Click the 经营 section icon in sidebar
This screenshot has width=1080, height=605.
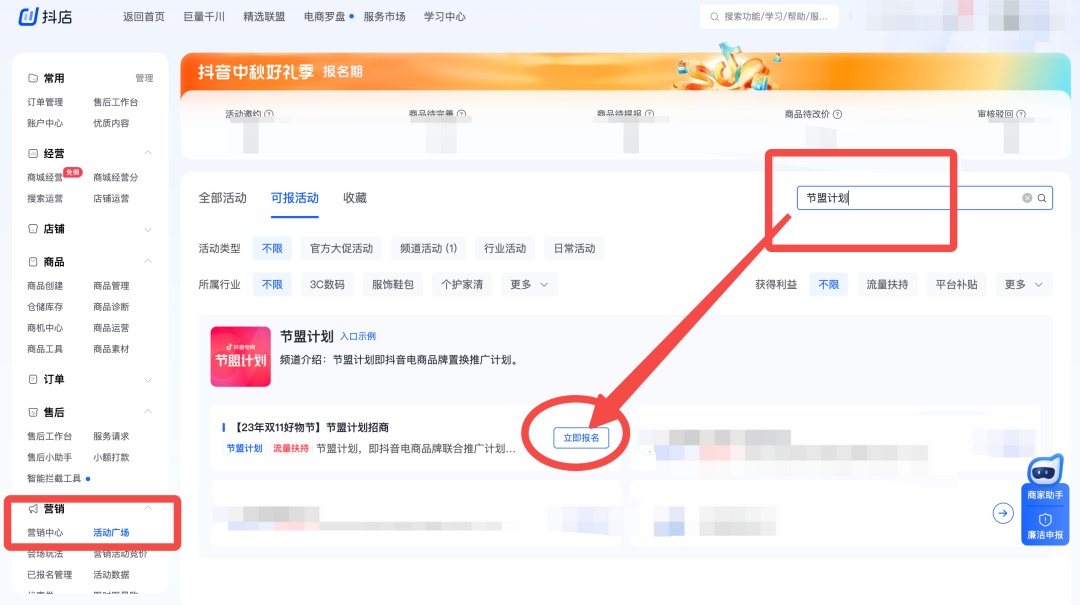(x=32, y=153)
